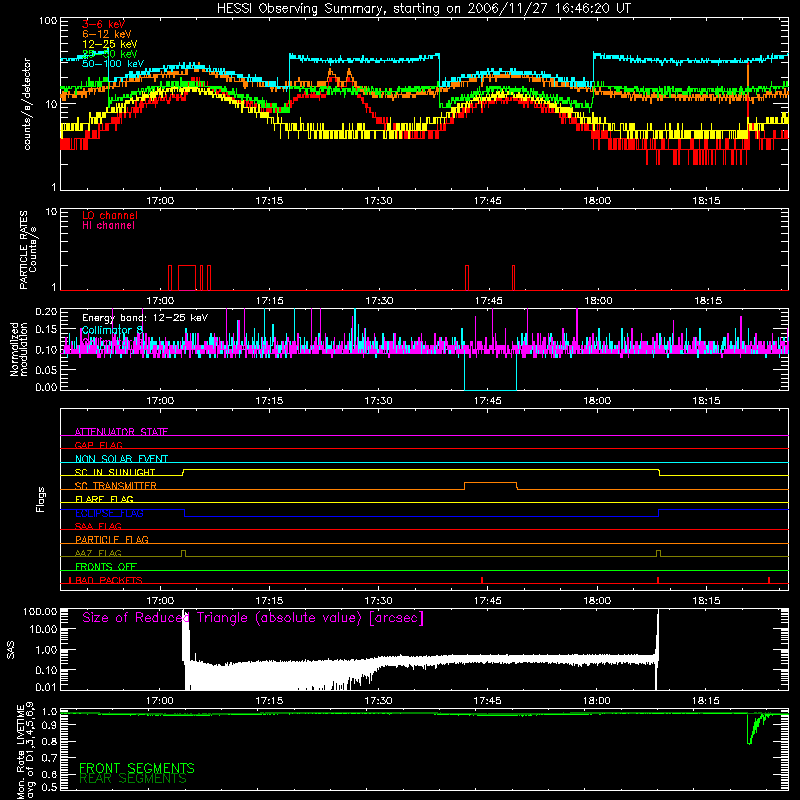Click the FLARE FLAG label

click(104, 499)
